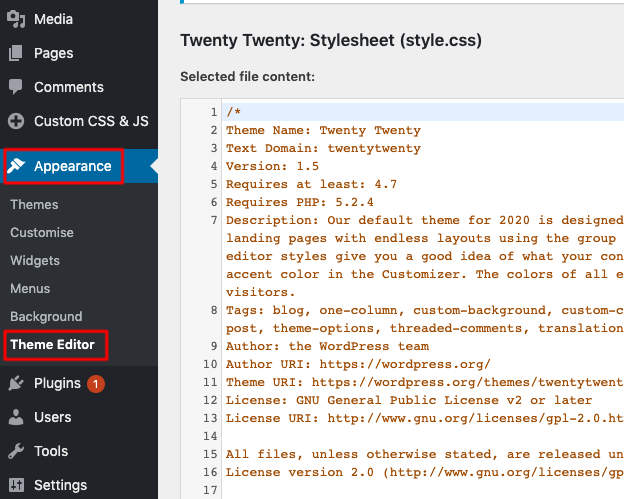Click the 'Theme URI' code line

pyautogui.click(x=425, y=382)
